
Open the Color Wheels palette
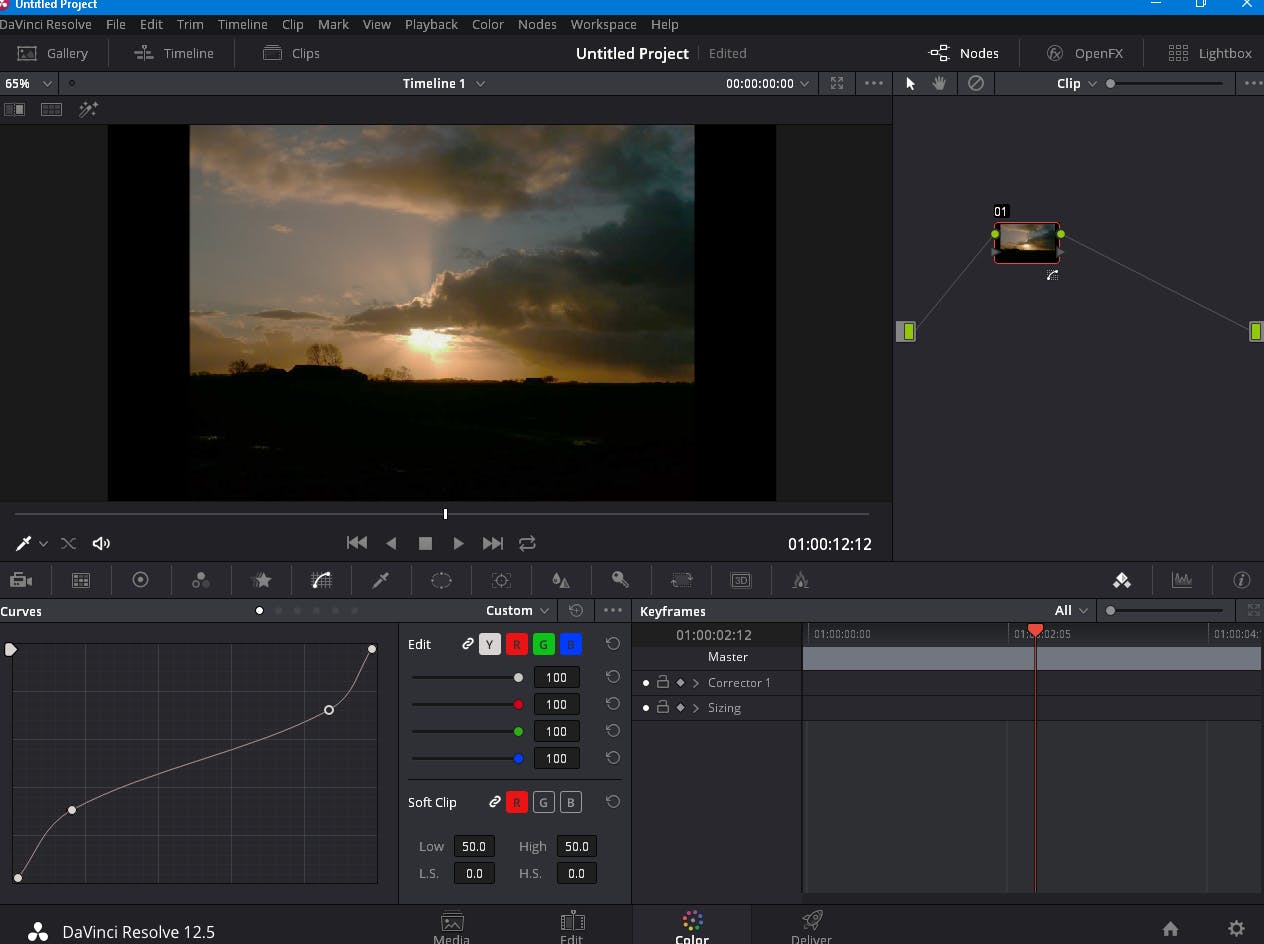pos(141,580)
